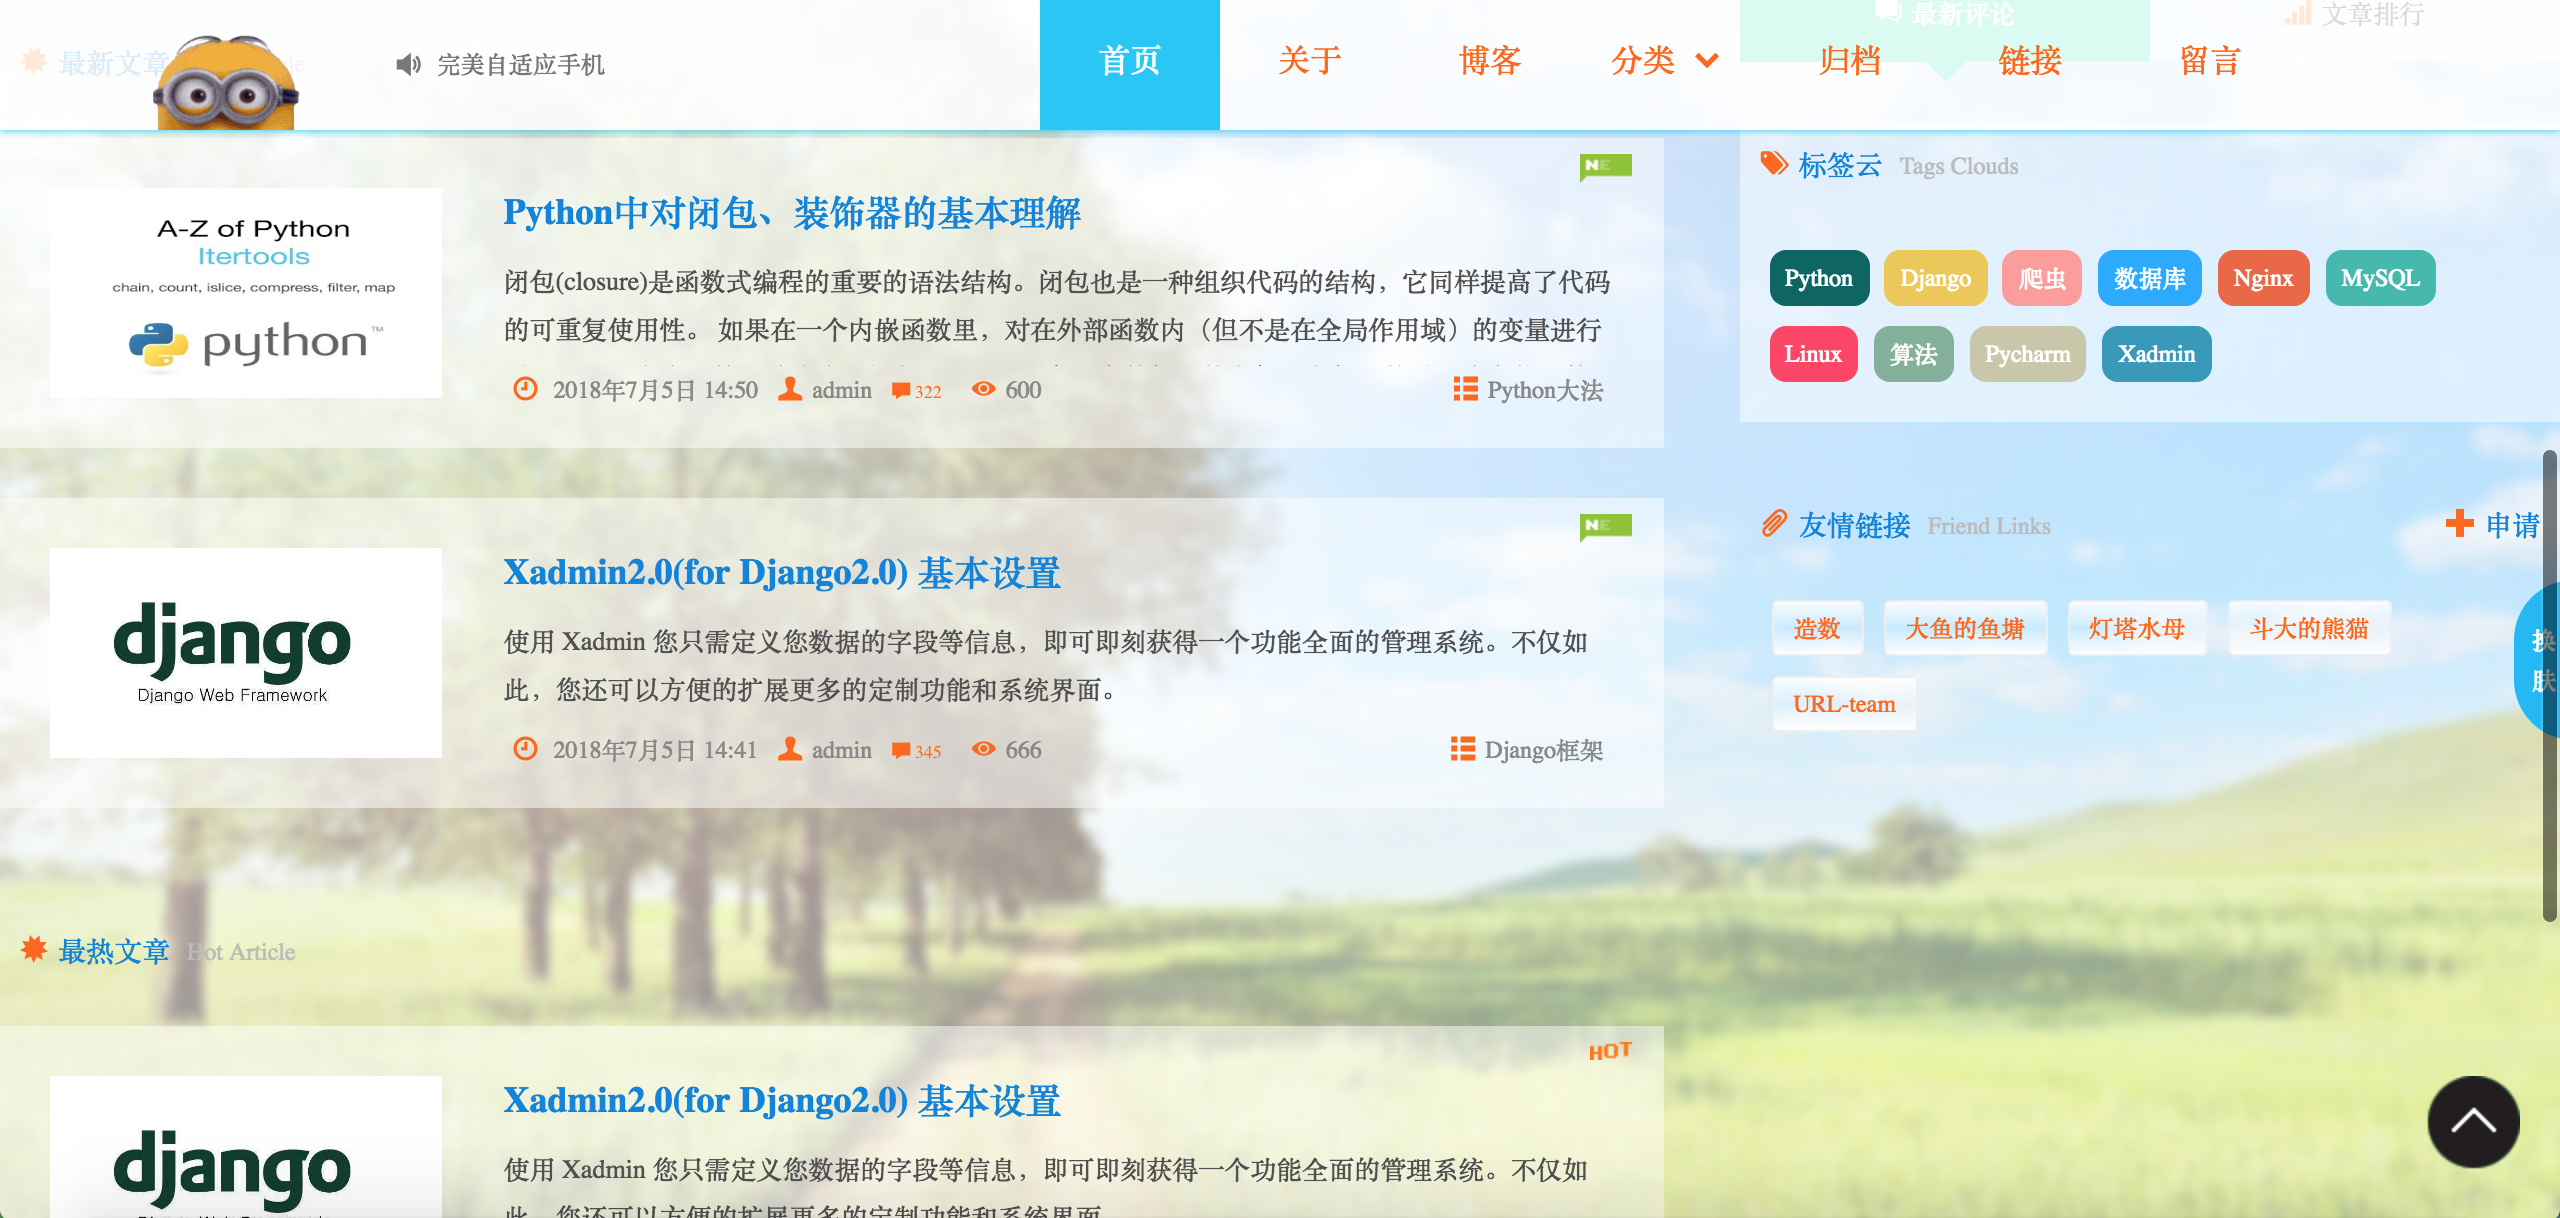Click the comment bubble icon showing 322
This screenshot has width=2560, height=1218.
899,390
